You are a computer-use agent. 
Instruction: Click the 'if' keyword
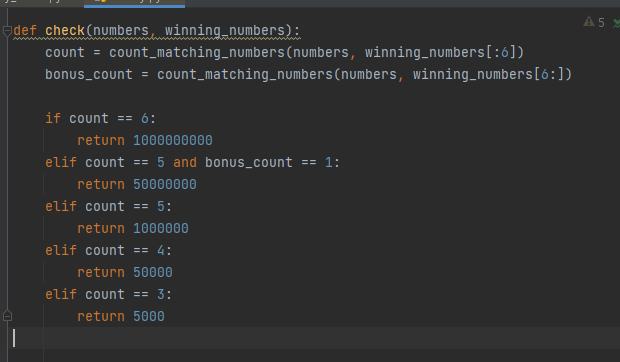tap(53, 118)
